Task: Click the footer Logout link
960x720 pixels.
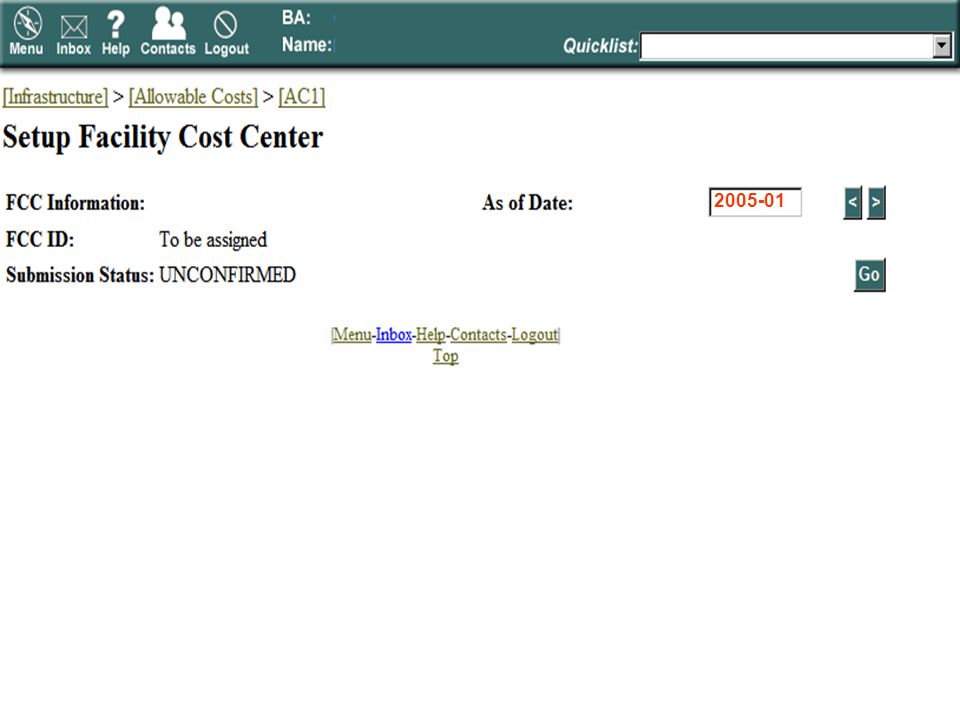Action: [534, 335]
